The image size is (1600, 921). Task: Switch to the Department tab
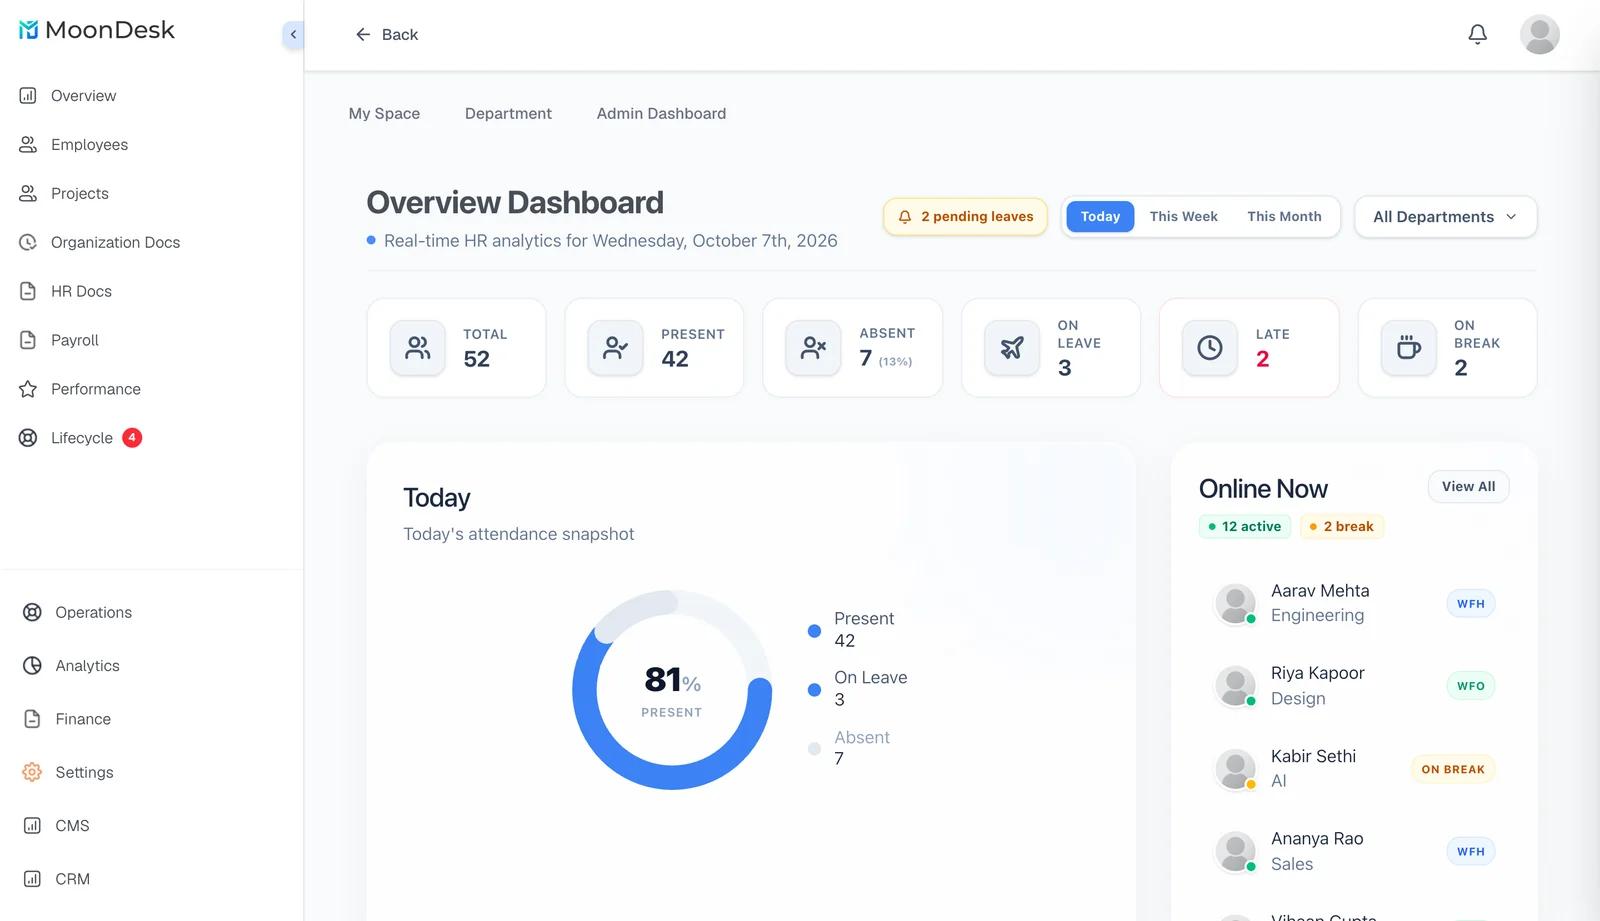click(x=508, y=114)
